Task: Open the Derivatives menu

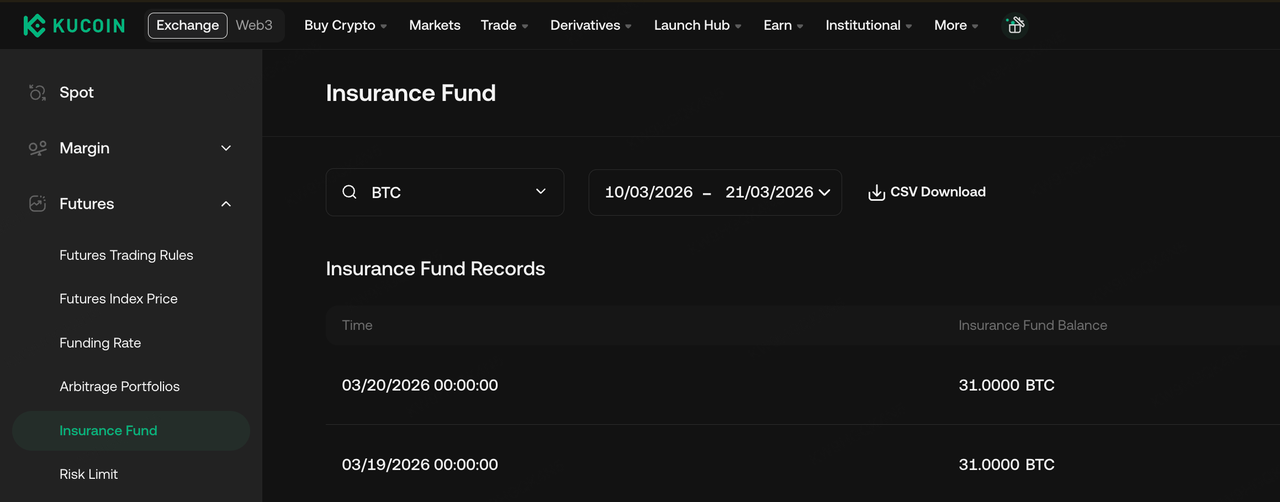Action: (590, 25)
